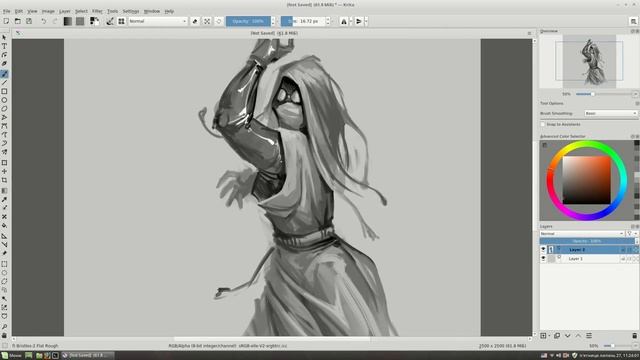Select the Color Picker eyedropper tool

[x=4, y=199]
